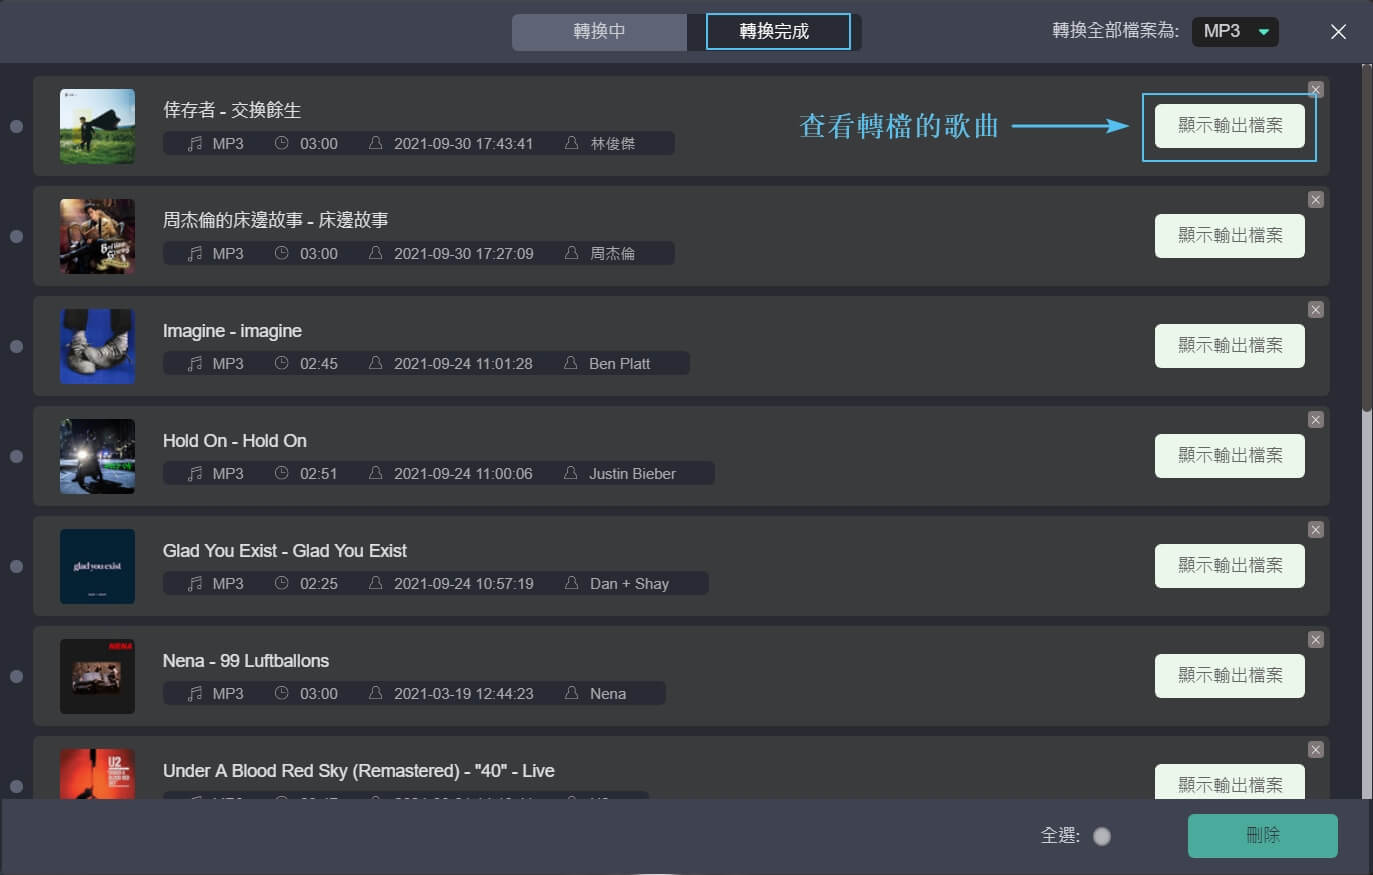The height and width of the screenshot is (875, 1373).
Task: Click the song title 周杰倫的床邊故事 - 床邊故事
Action: tap(276, 220)
